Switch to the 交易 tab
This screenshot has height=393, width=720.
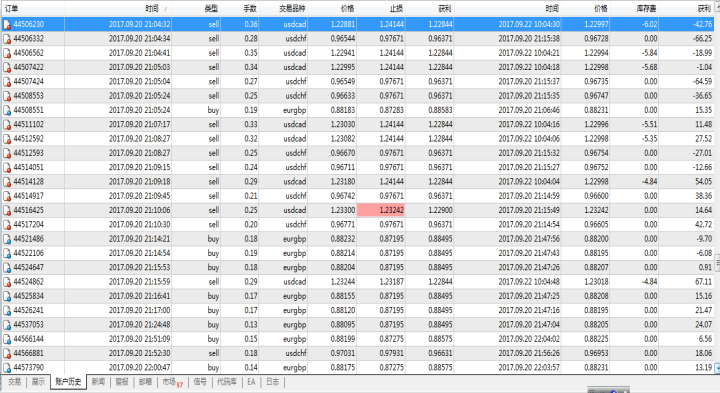coord(14,382)
